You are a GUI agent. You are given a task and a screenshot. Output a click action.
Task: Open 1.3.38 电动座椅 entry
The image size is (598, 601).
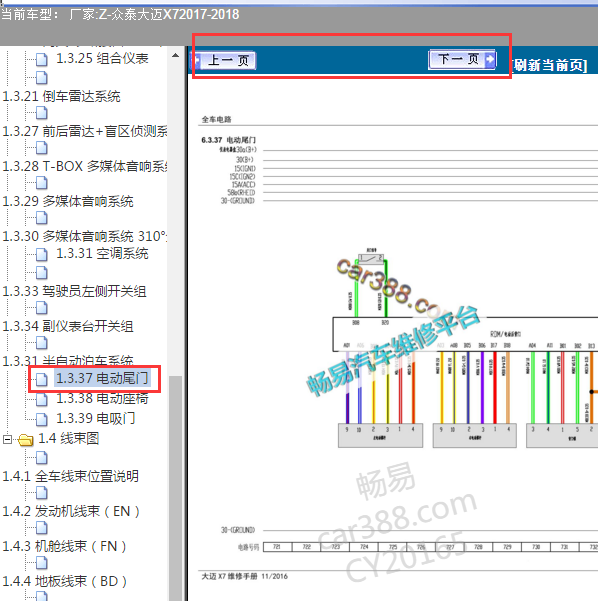click(102, 399)
